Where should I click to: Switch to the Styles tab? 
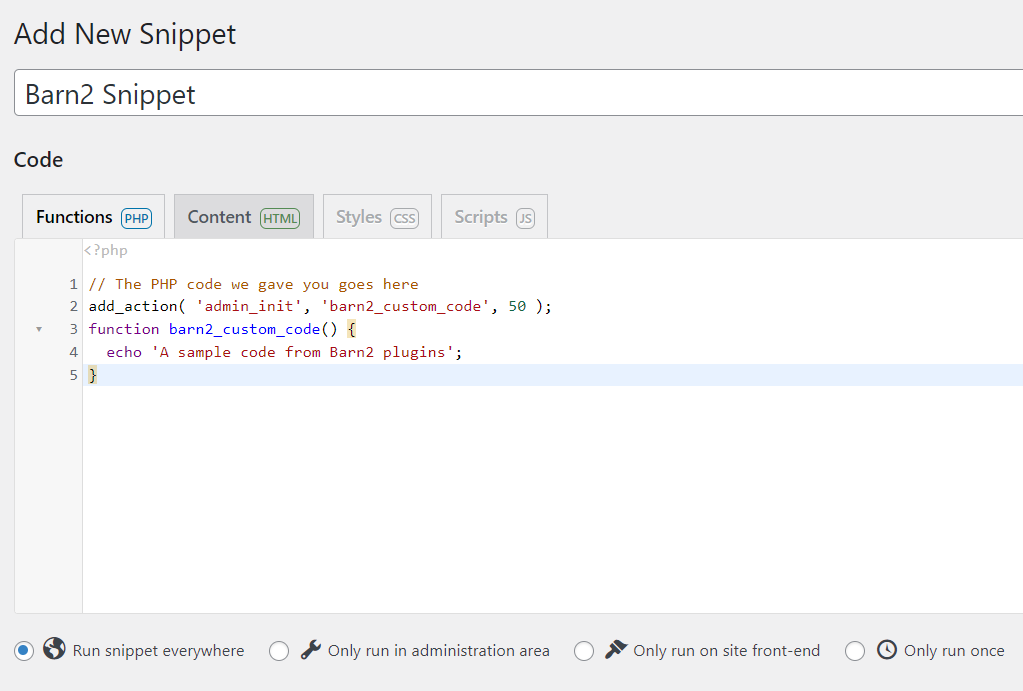coord(377,217)
